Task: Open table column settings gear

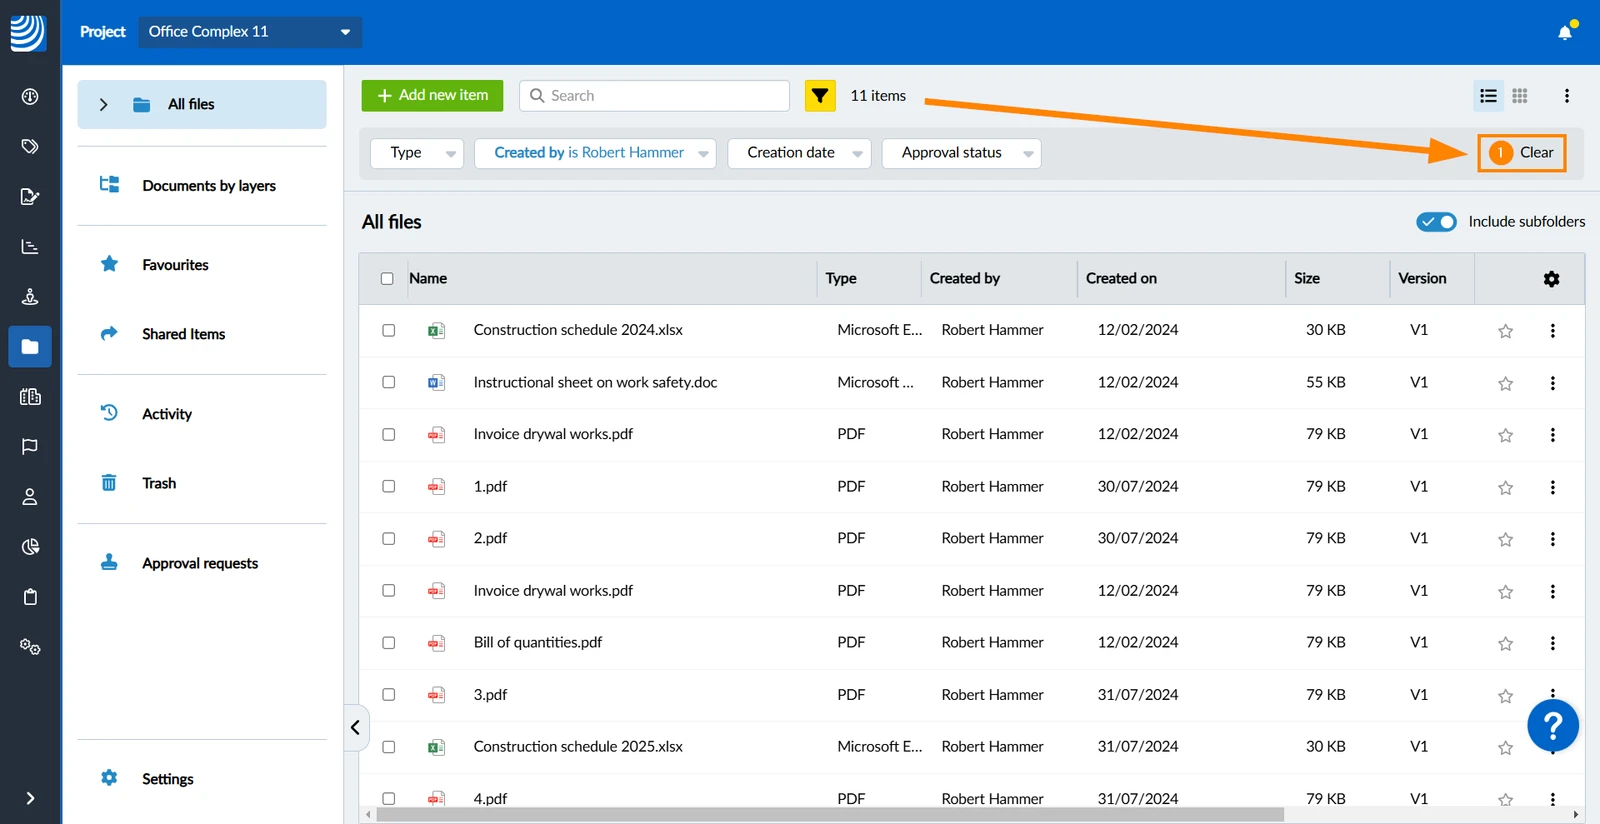Action: coord(1551,279)
